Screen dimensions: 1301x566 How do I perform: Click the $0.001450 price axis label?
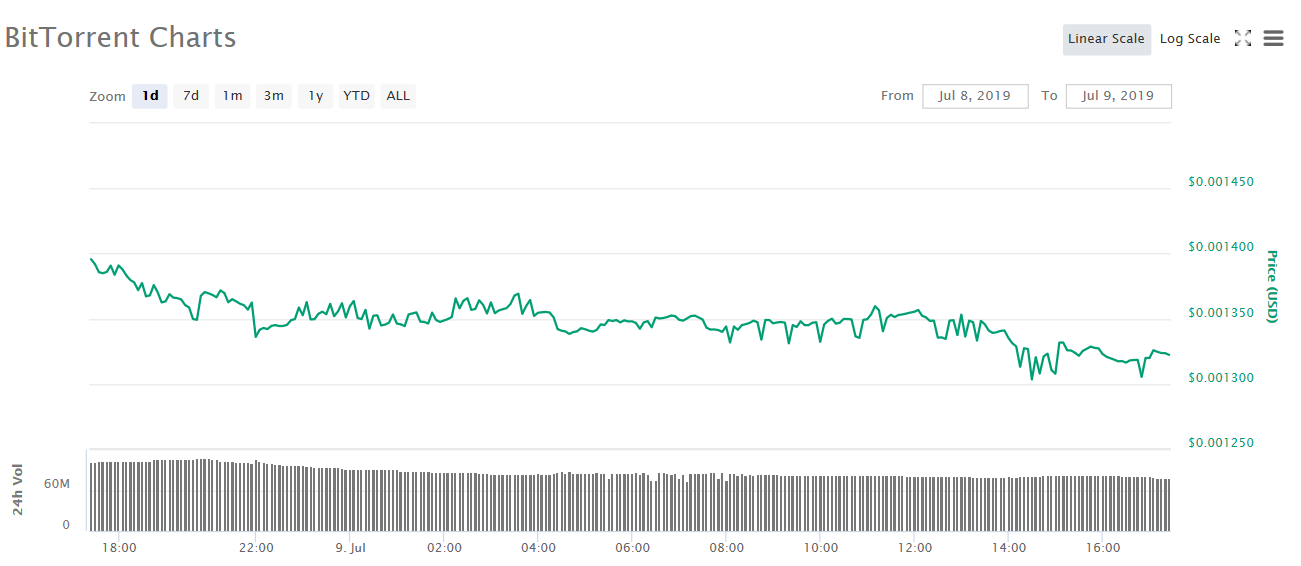point(1221,182)
